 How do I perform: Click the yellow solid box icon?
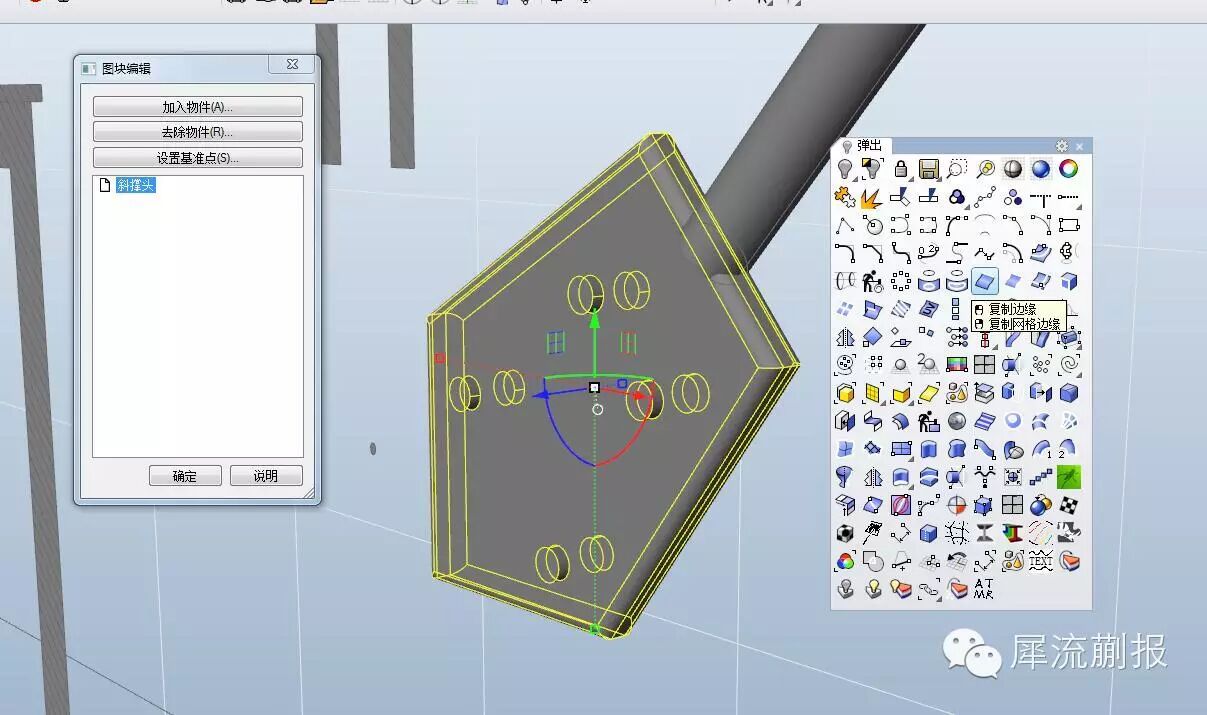coord(844,393)
